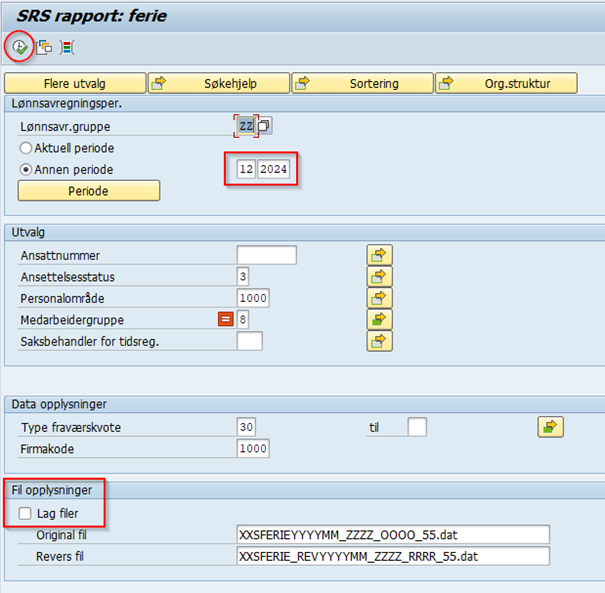Image resolution: width=605 pixels, height=593 pixels.
Task: Select Aktuell periode radio button
Action: point(25,148)
